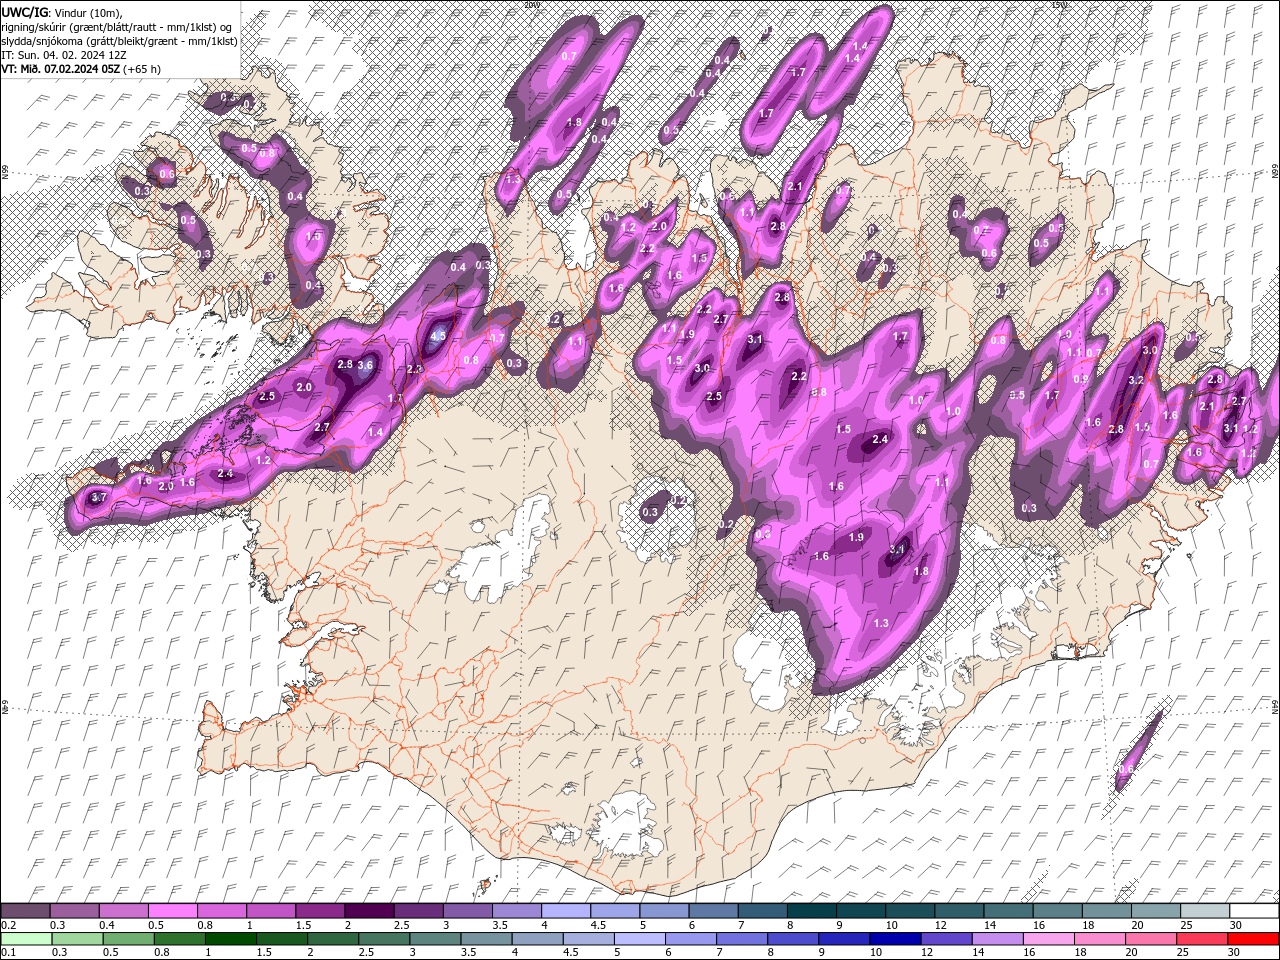Select bright pink upper swatch above 0.5 label
This screenshot has height=960, width=1280.
tap(172, 910)
